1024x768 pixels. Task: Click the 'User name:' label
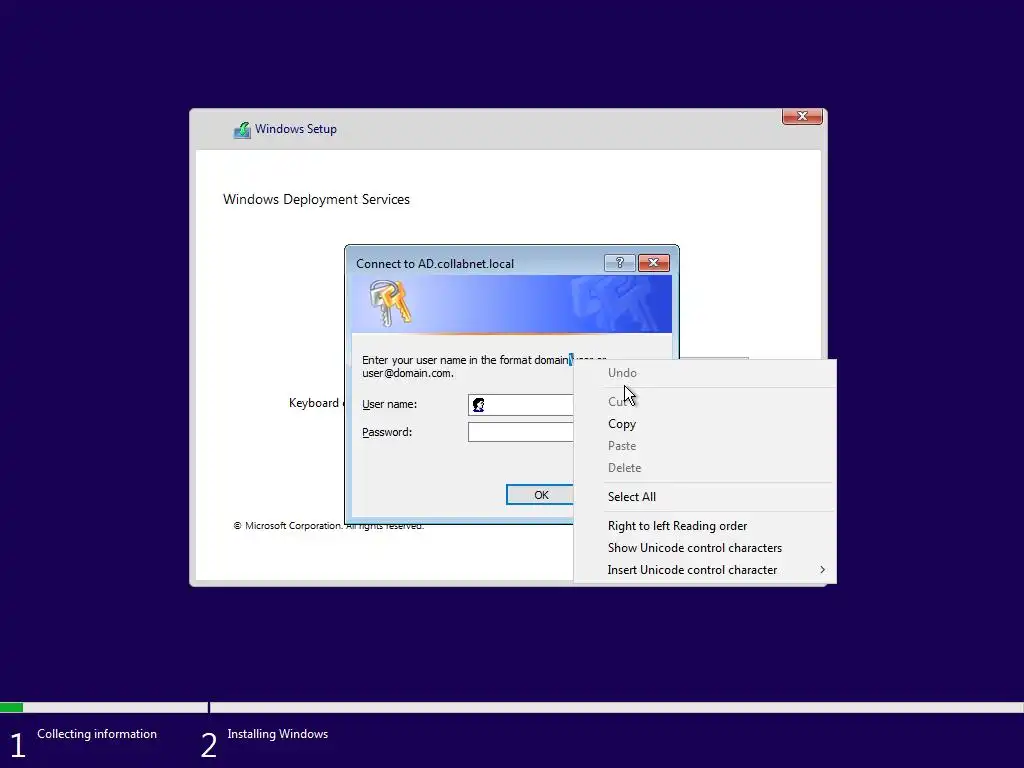pyautogui.click(x=389, y=404)
